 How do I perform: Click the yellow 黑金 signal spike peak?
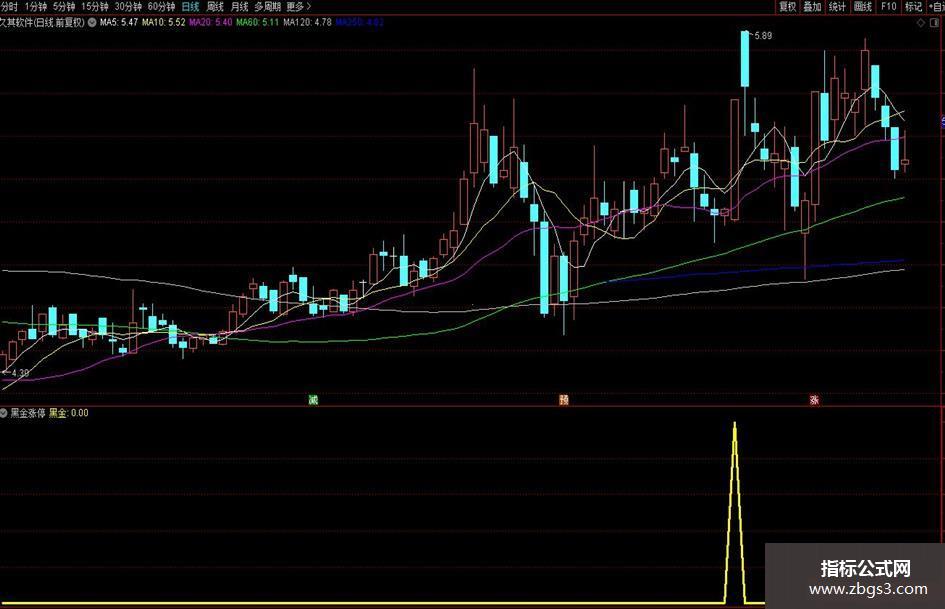[x=735, y=424]
